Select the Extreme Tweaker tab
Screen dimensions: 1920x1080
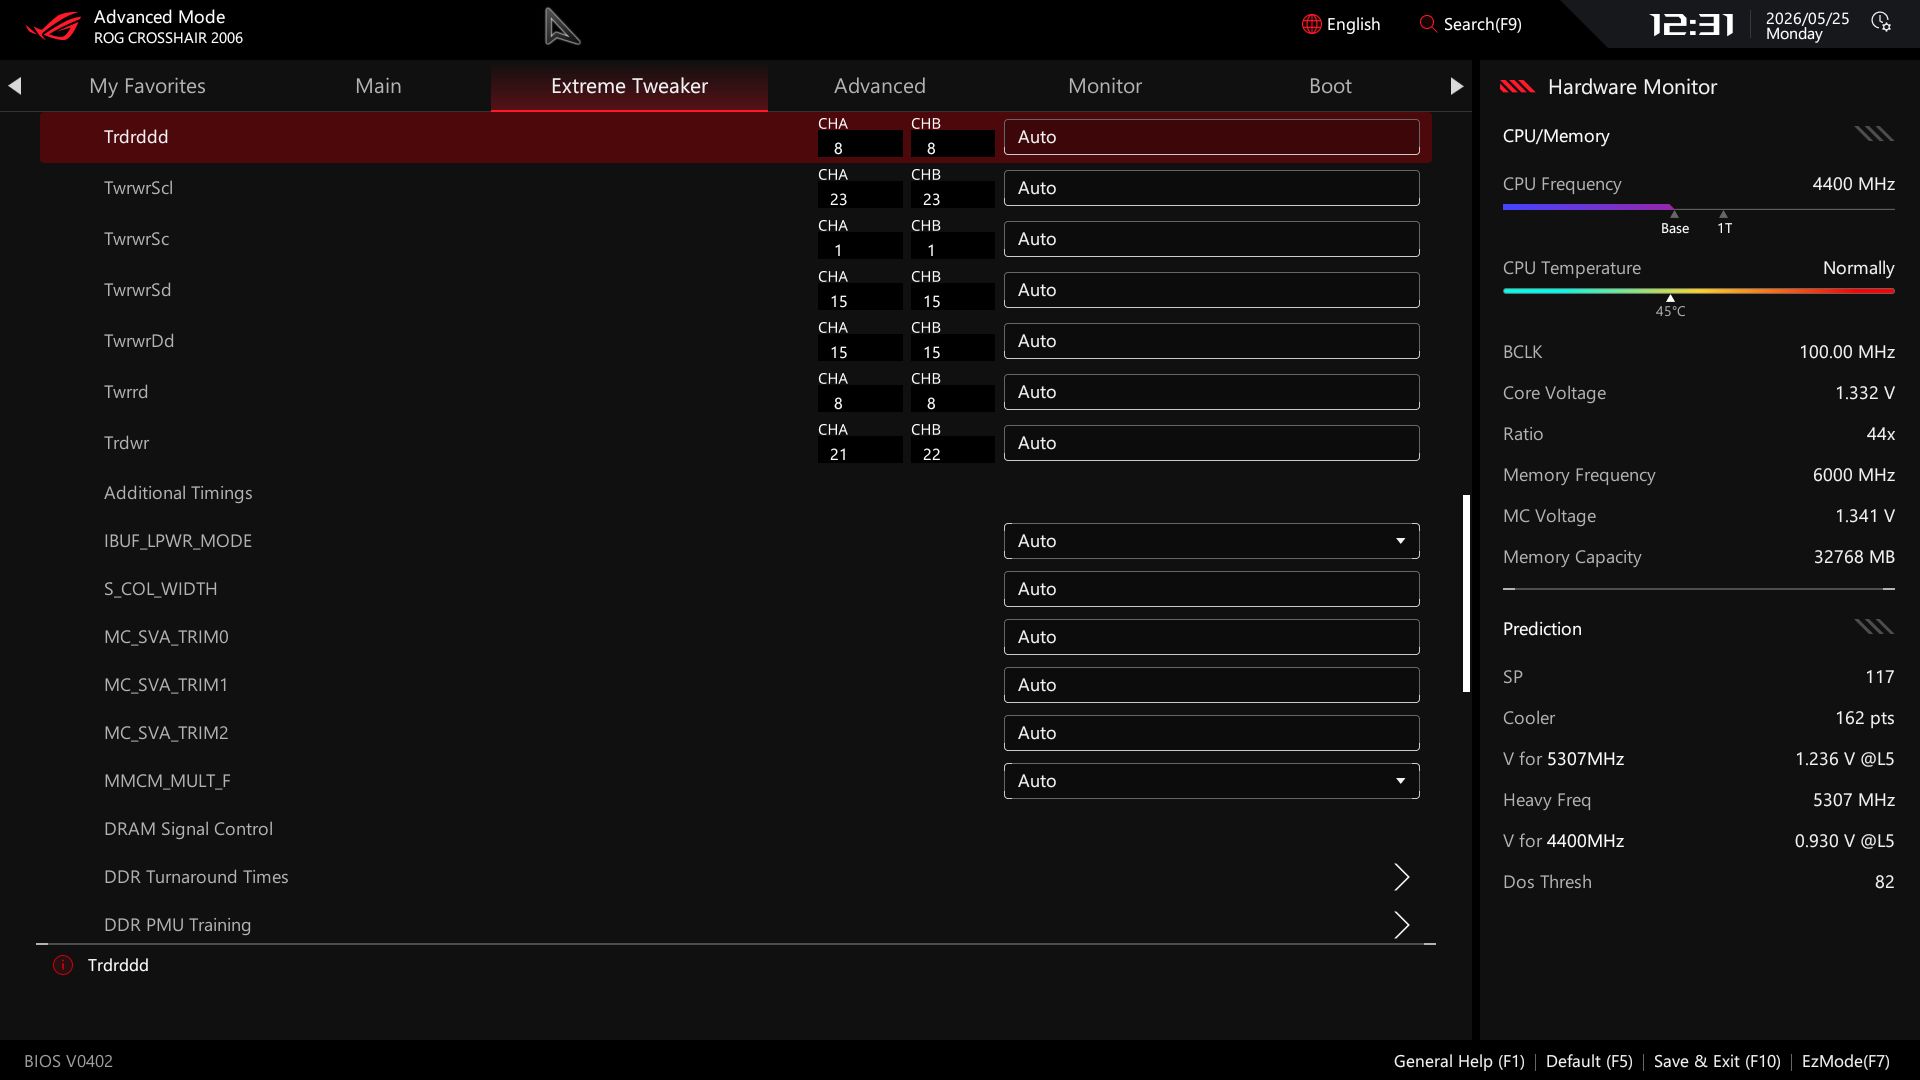point(629,86)
